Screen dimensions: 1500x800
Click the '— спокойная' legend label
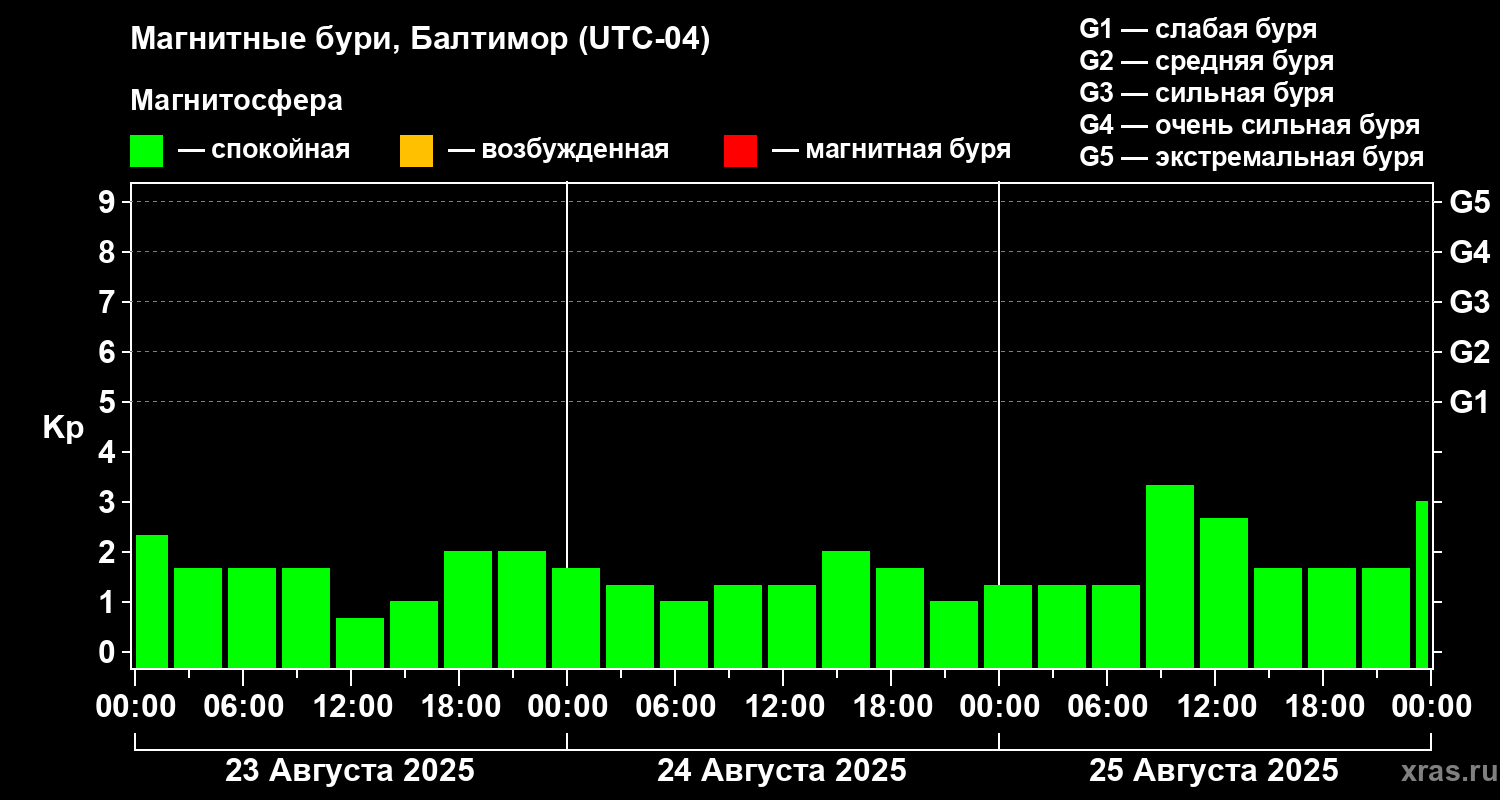click(264, 150)
